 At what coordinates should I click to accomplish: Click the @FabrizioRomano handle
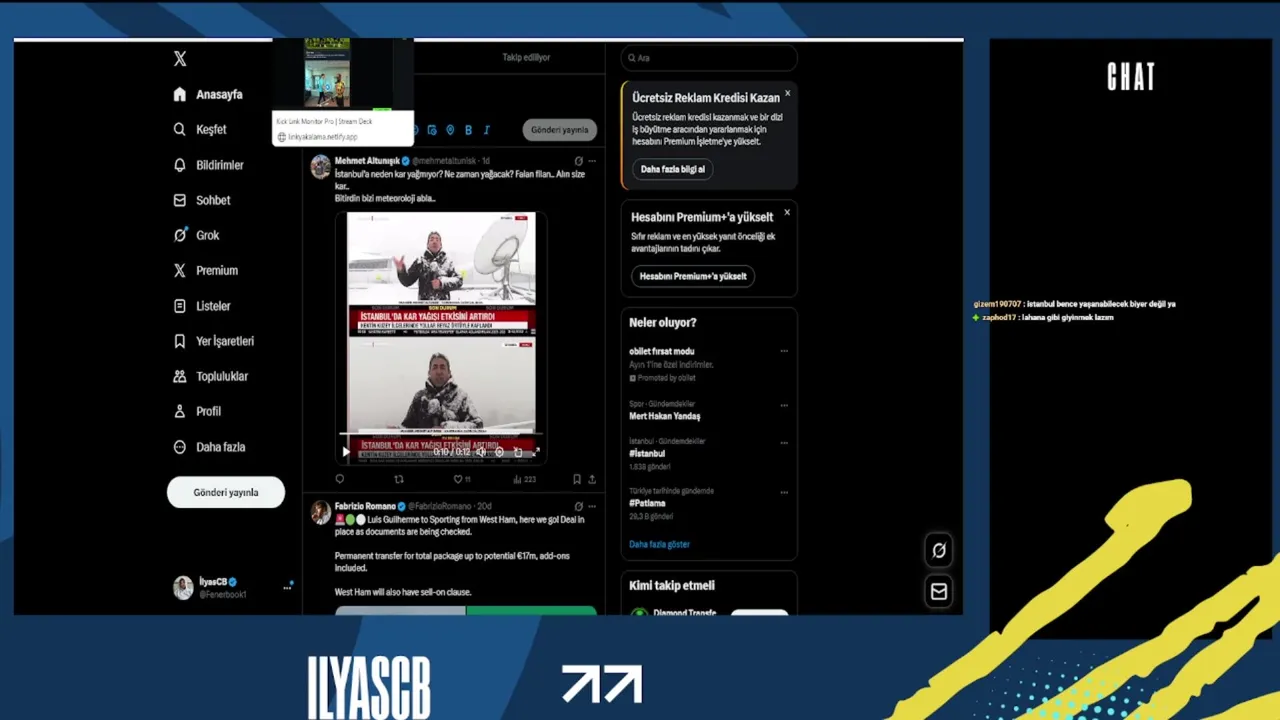(x=440, y=506)
